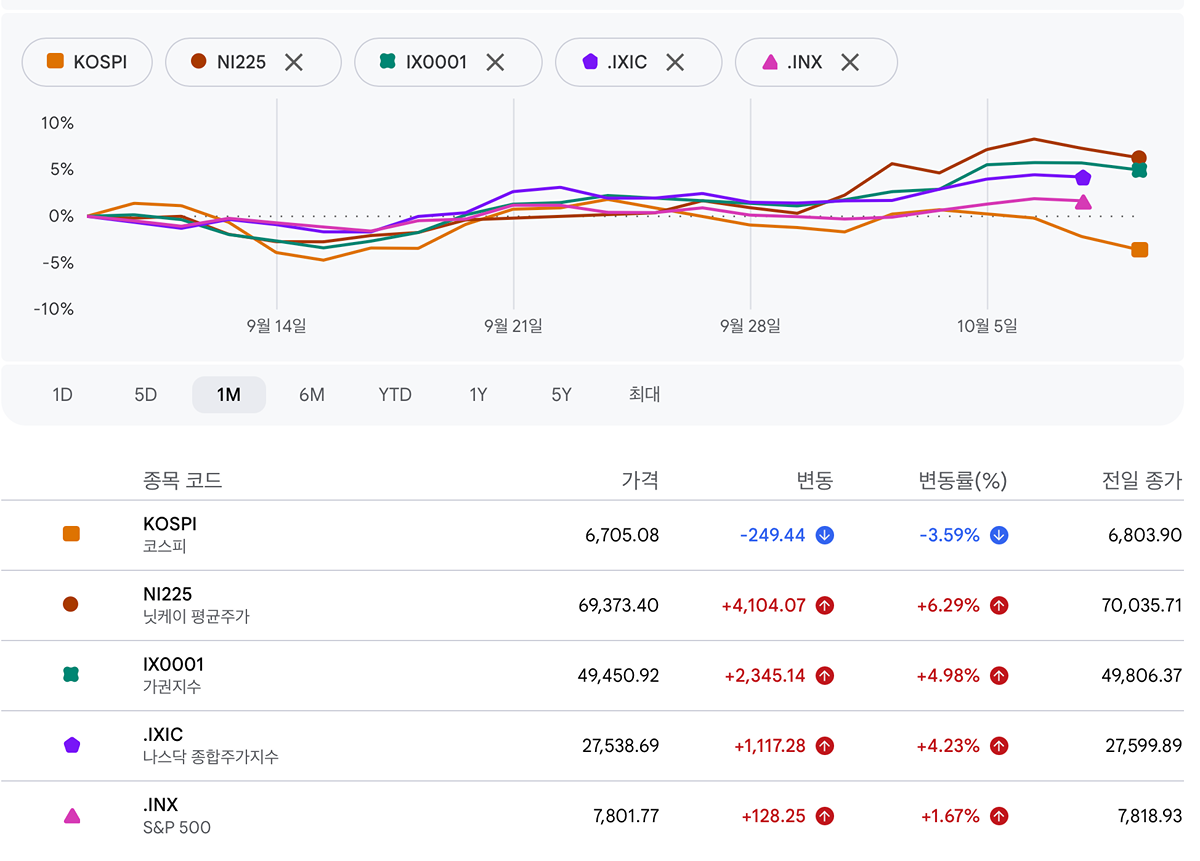Remove IX0001 from the comparison chart

click(x=495, y=62)
